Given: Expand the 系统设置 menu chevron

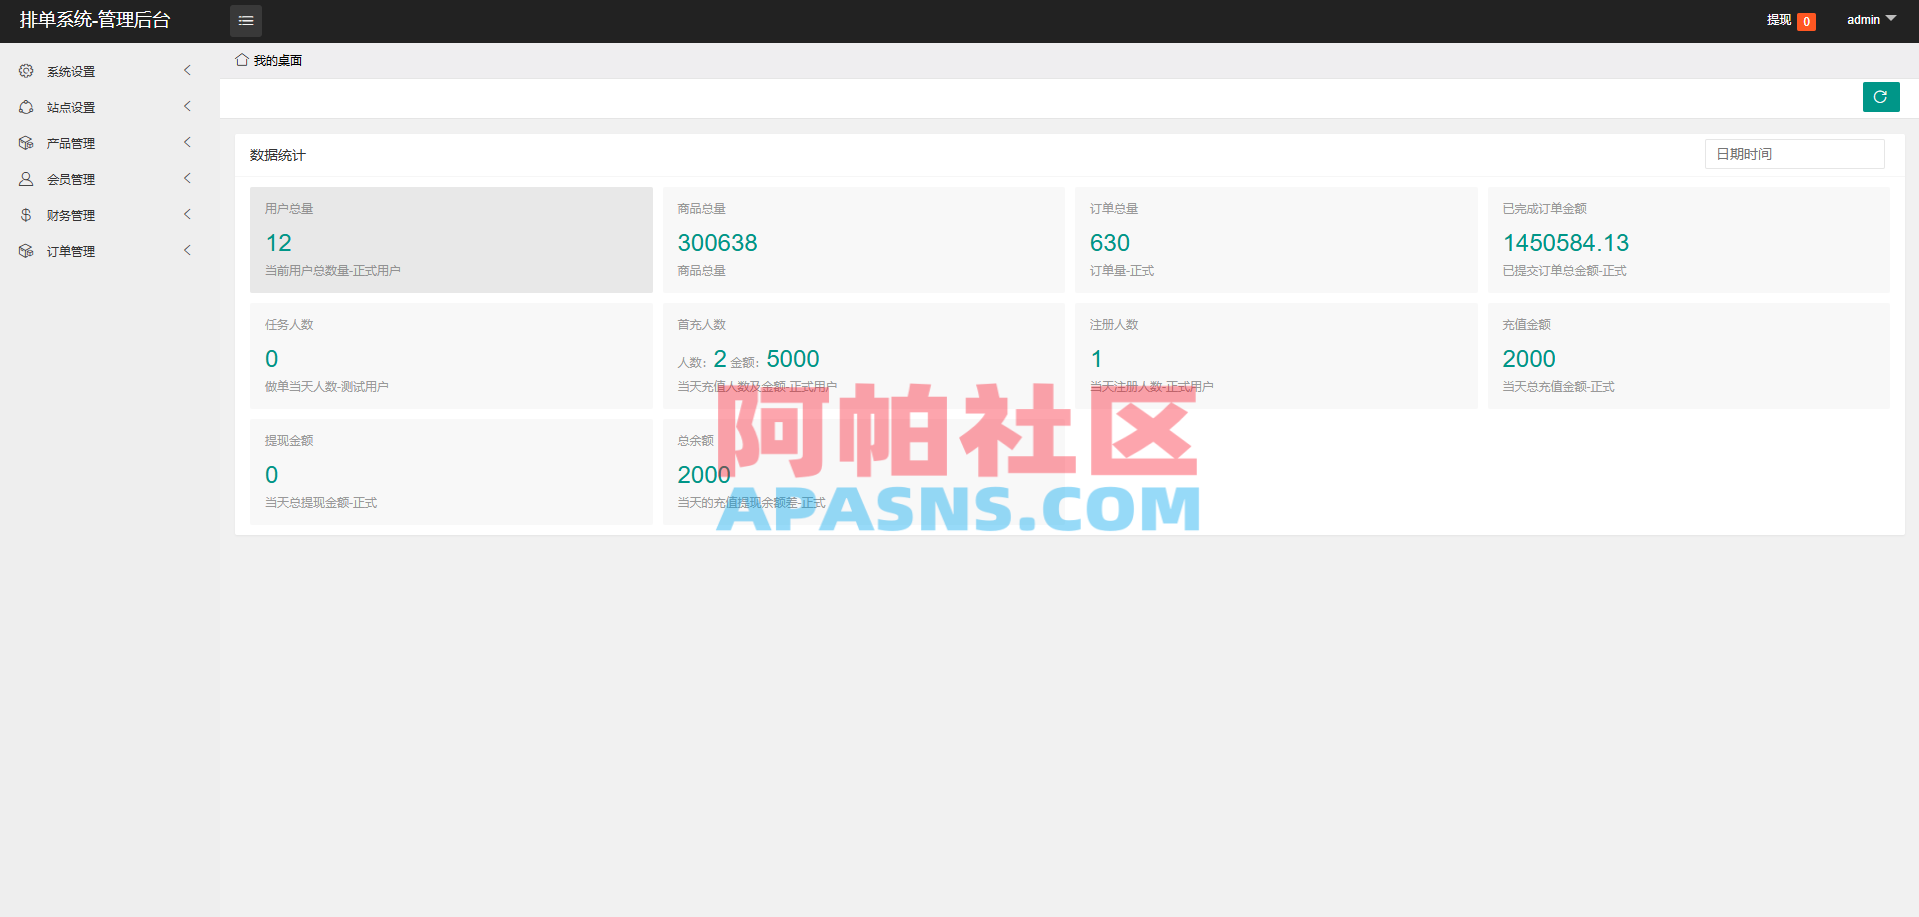Looking at the screenshot, I should pos(187,70).
